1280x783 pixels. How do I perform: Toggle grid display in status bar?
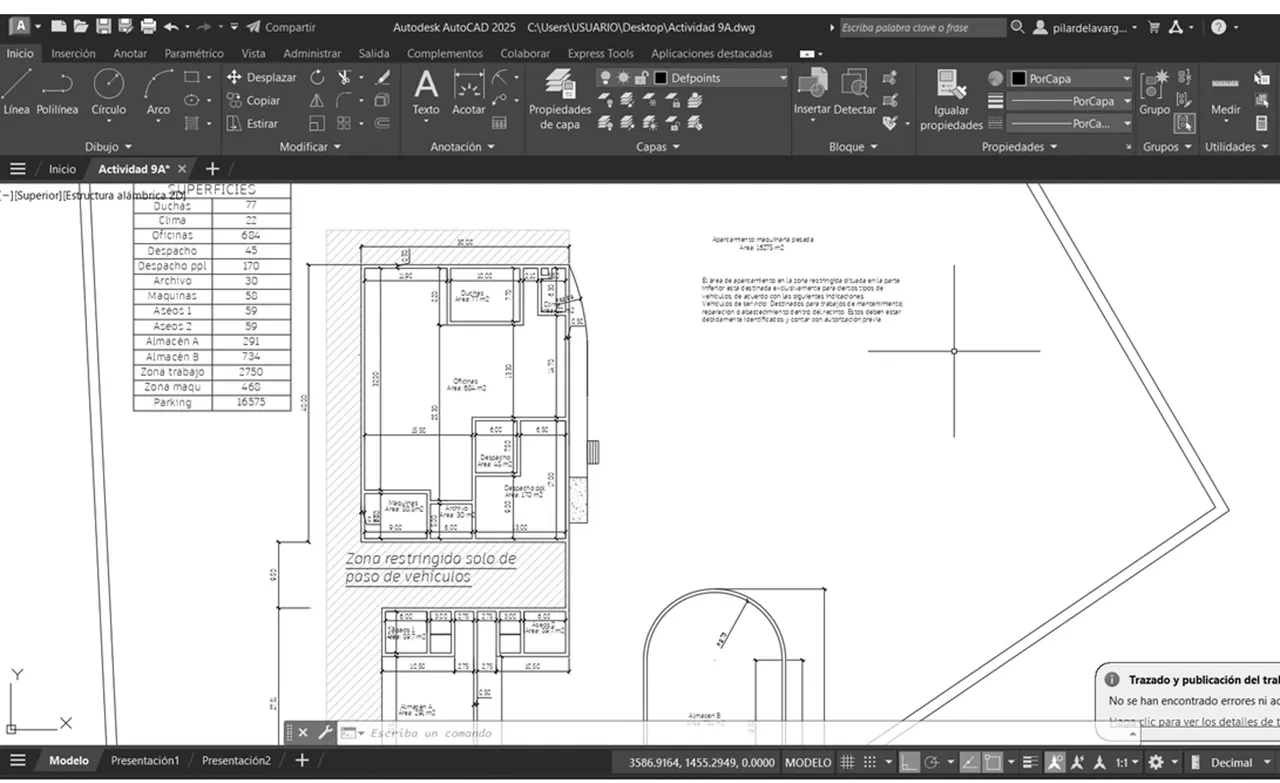[x=847, y=763]
